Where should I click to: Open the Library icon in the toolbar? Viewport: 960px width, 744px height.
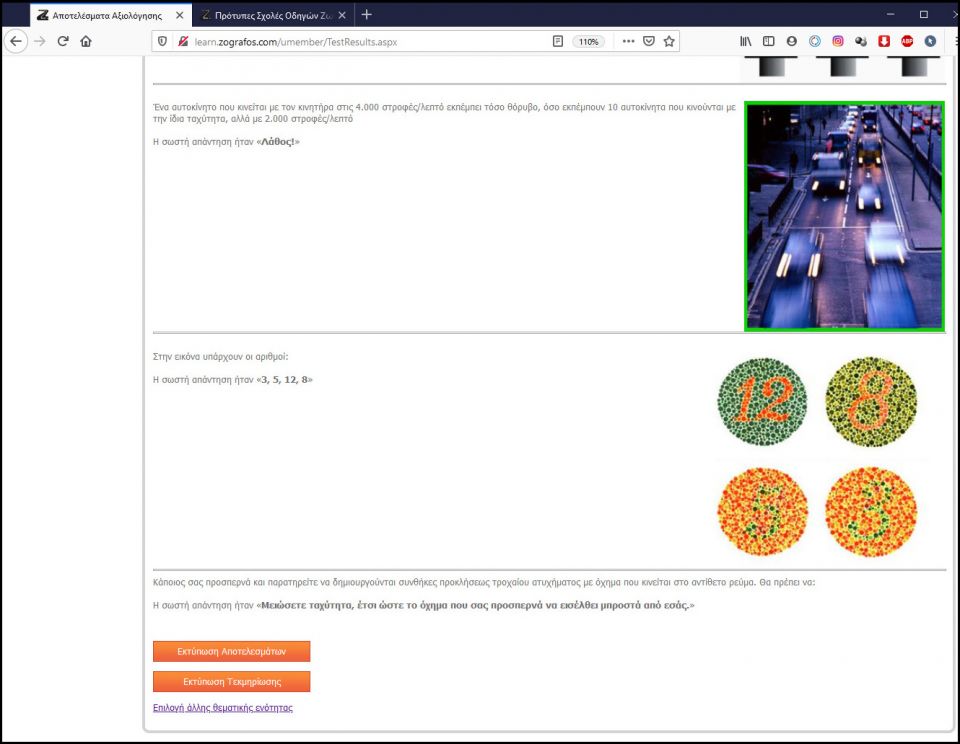pyautogui.click(x=745, y=41)
